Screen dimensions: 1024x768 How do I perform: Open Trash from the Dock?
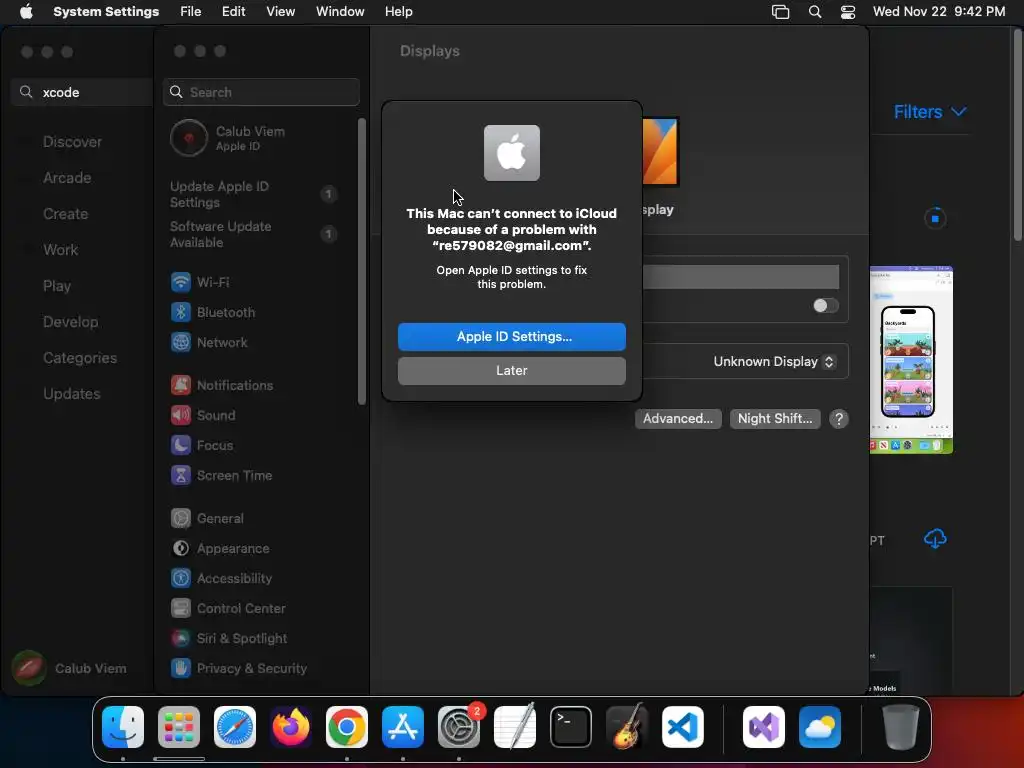(x=901, y=727)
